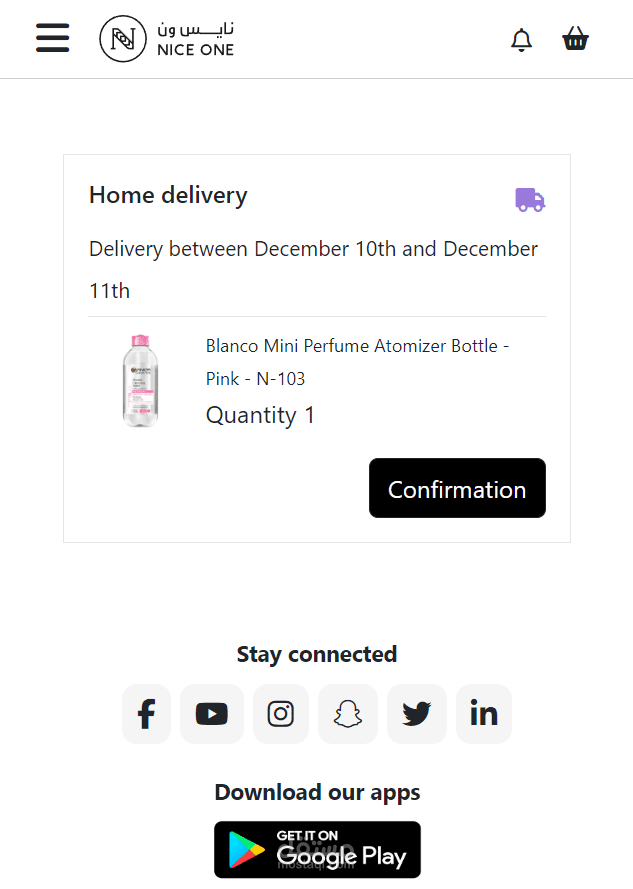Open the hamburger navigation menu
633x889 pixels.
coord(53,39)
